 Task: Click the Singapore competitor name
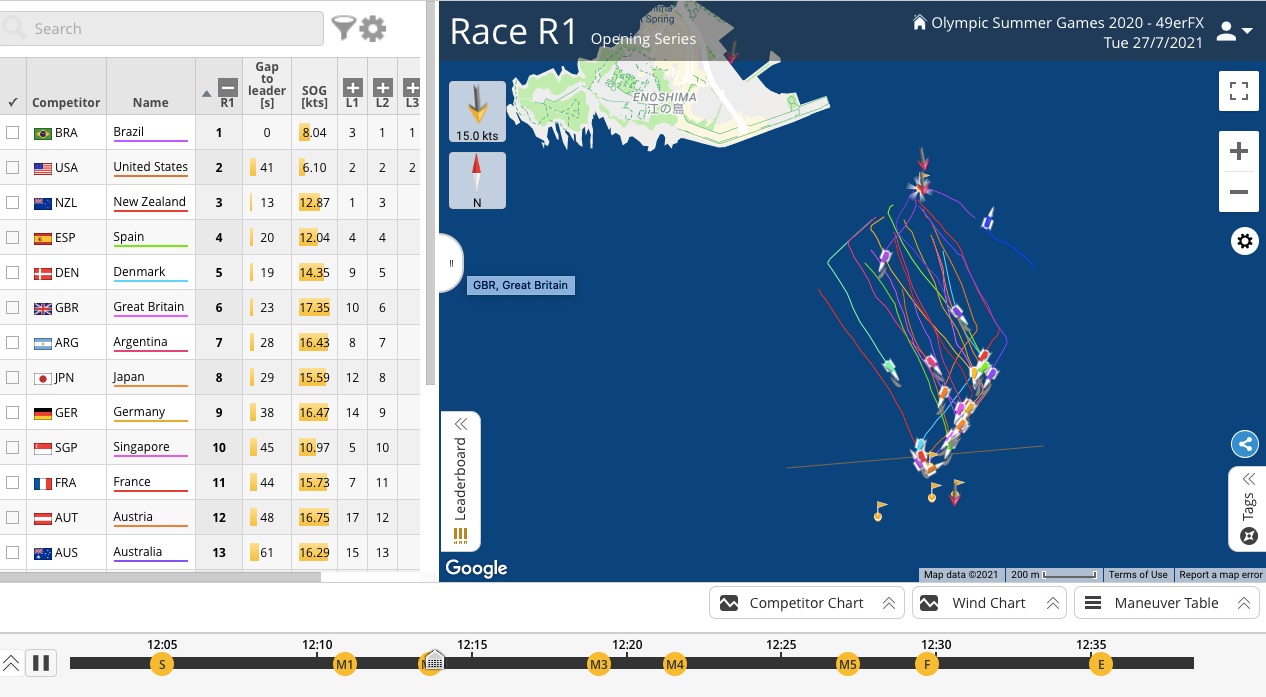tap(141, 447)
